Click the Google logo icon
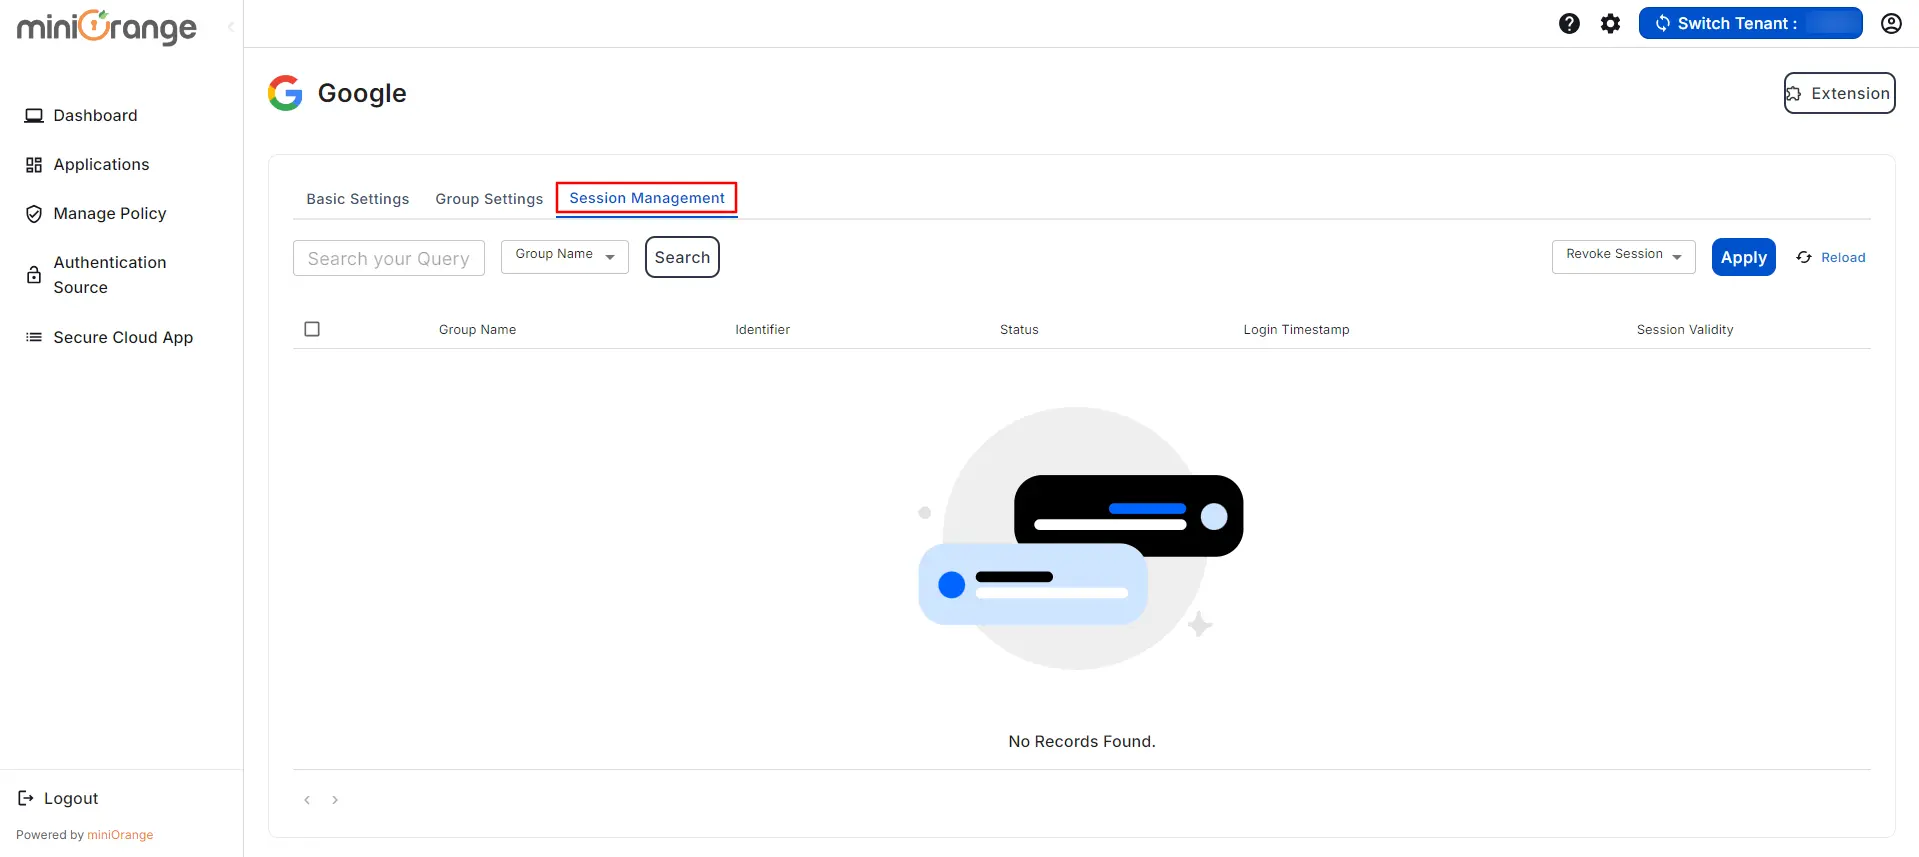 pyautogui.click(x=285, y=93)
